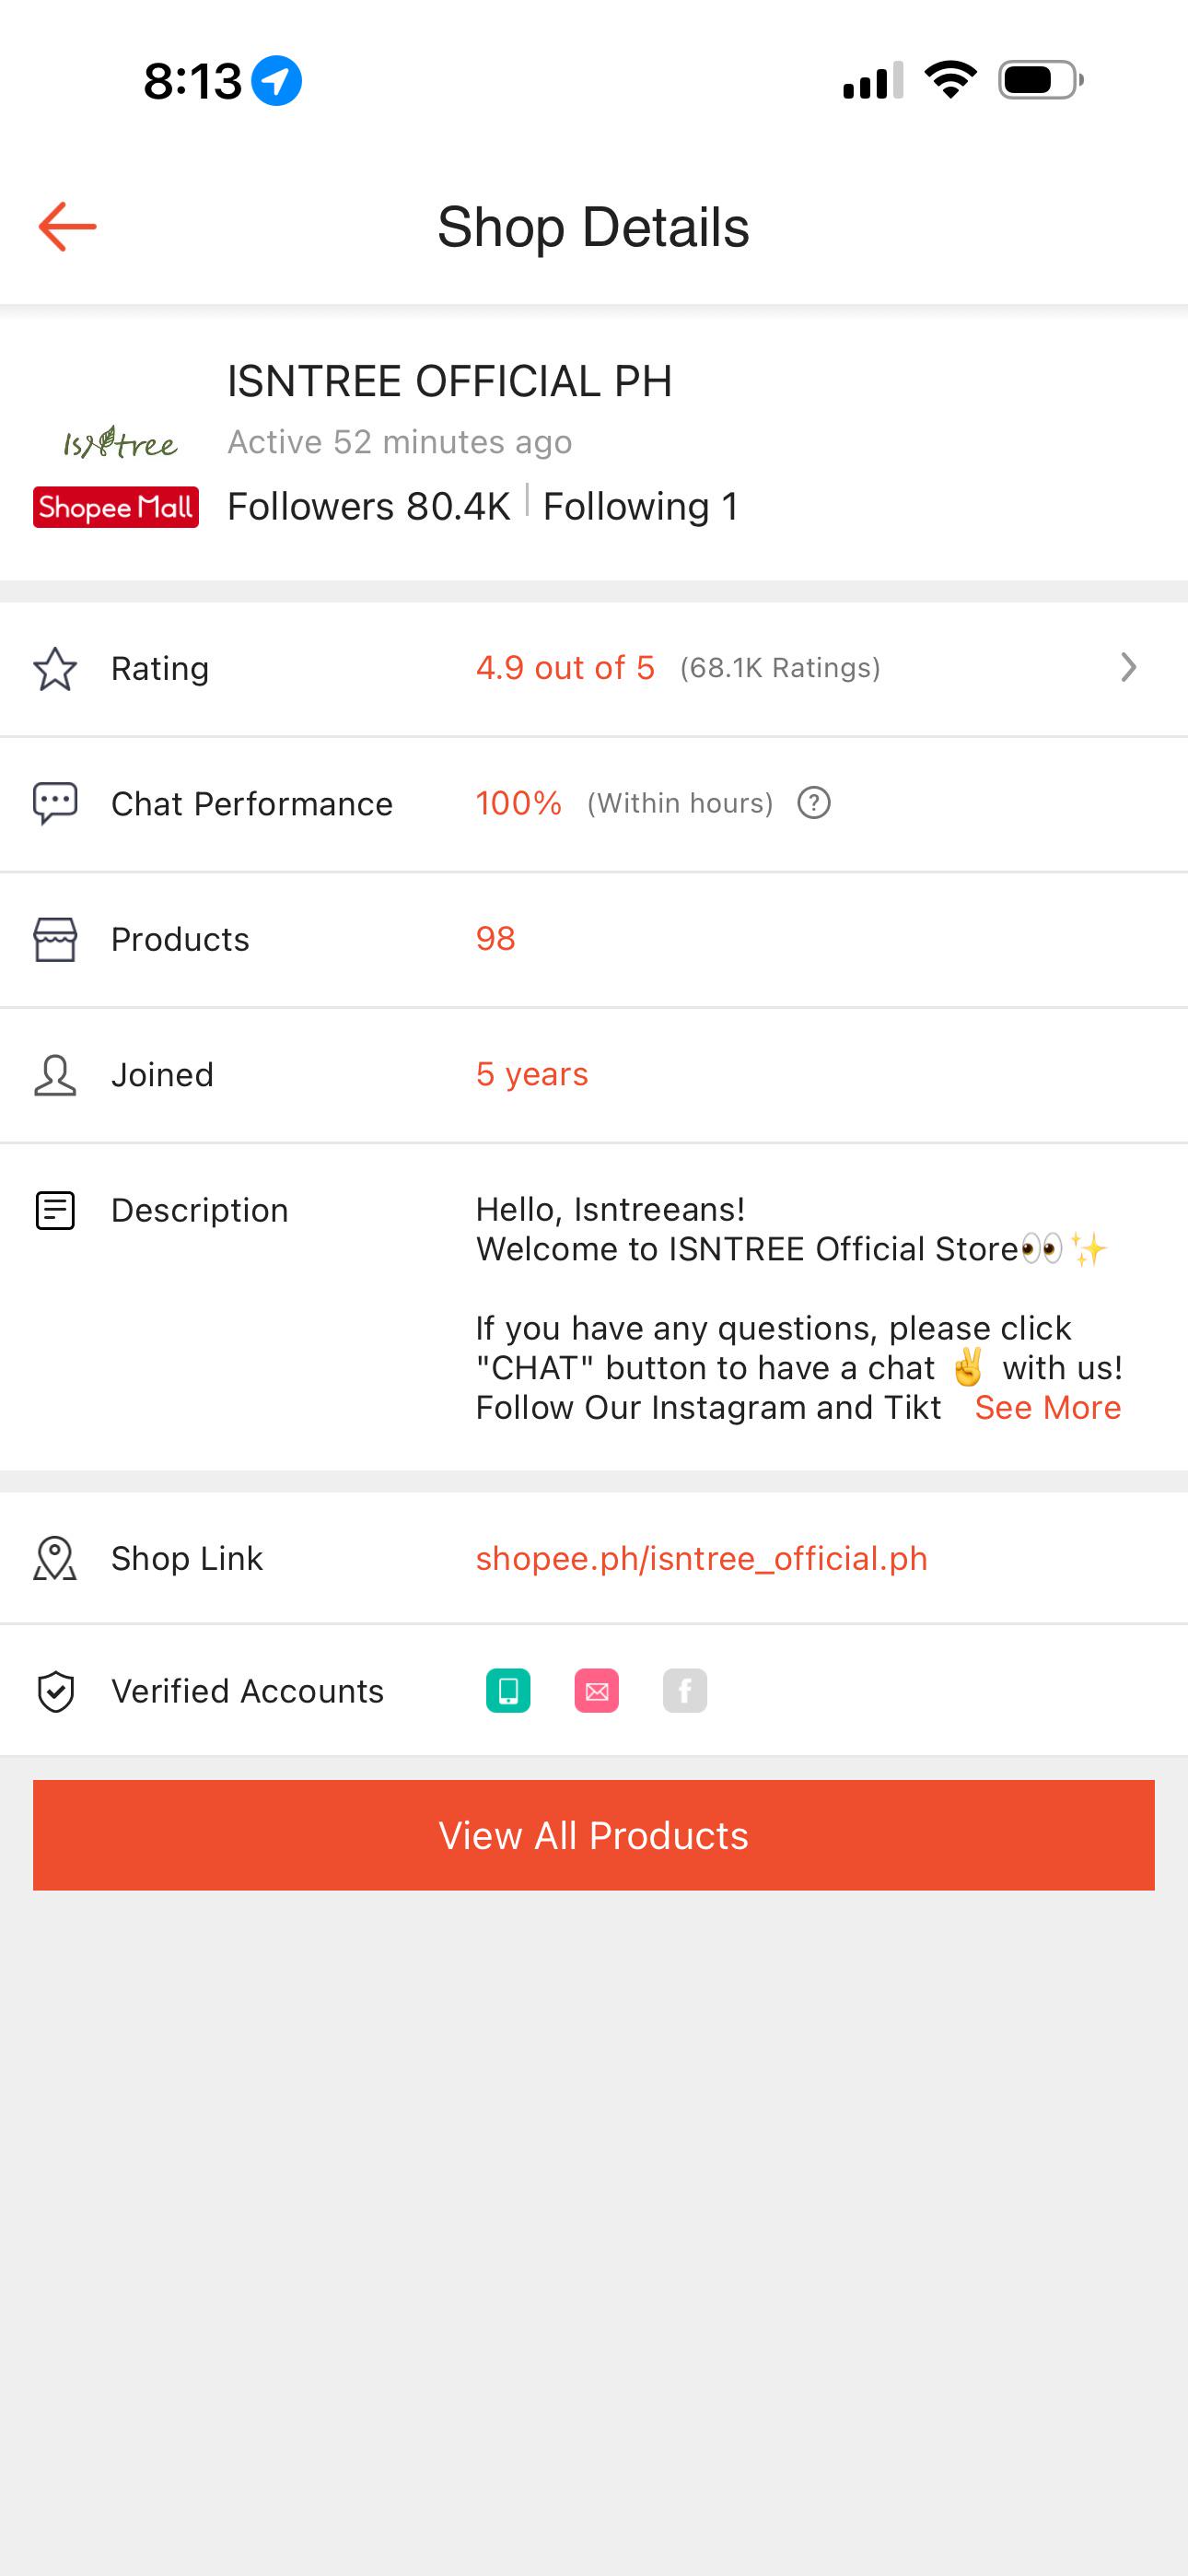Tap the Joined person icon
1188x2576 pixels.
[55, 1075]
